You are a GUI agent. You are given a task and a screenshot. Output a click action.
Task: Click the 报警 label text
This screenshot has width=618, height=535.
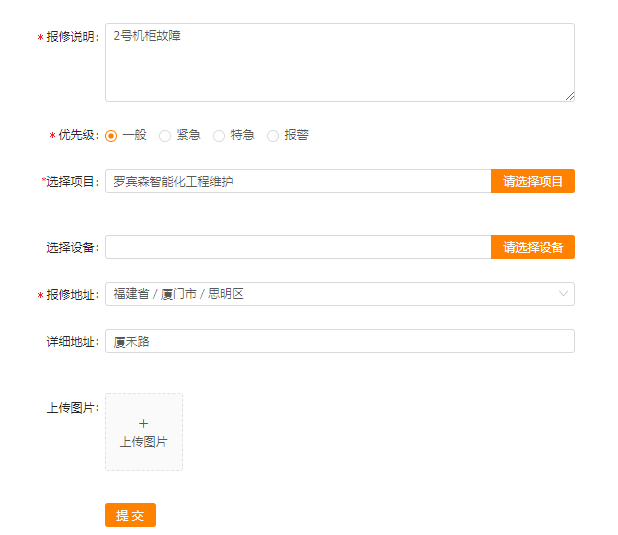pos(296,135)
